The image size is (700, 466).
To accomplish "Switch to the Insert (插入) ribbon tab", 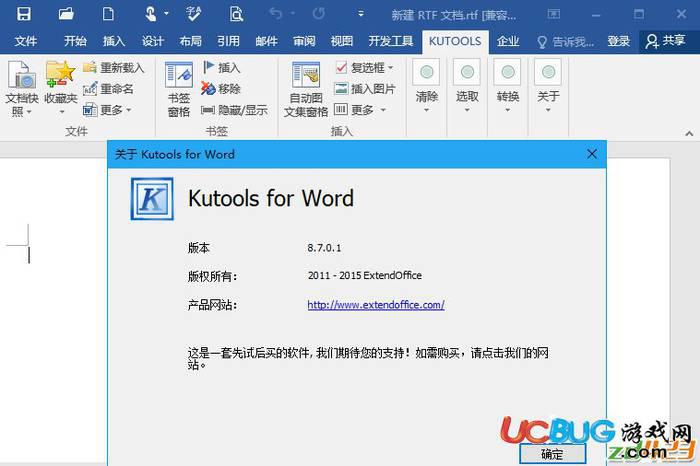I will tap(114, 42).
